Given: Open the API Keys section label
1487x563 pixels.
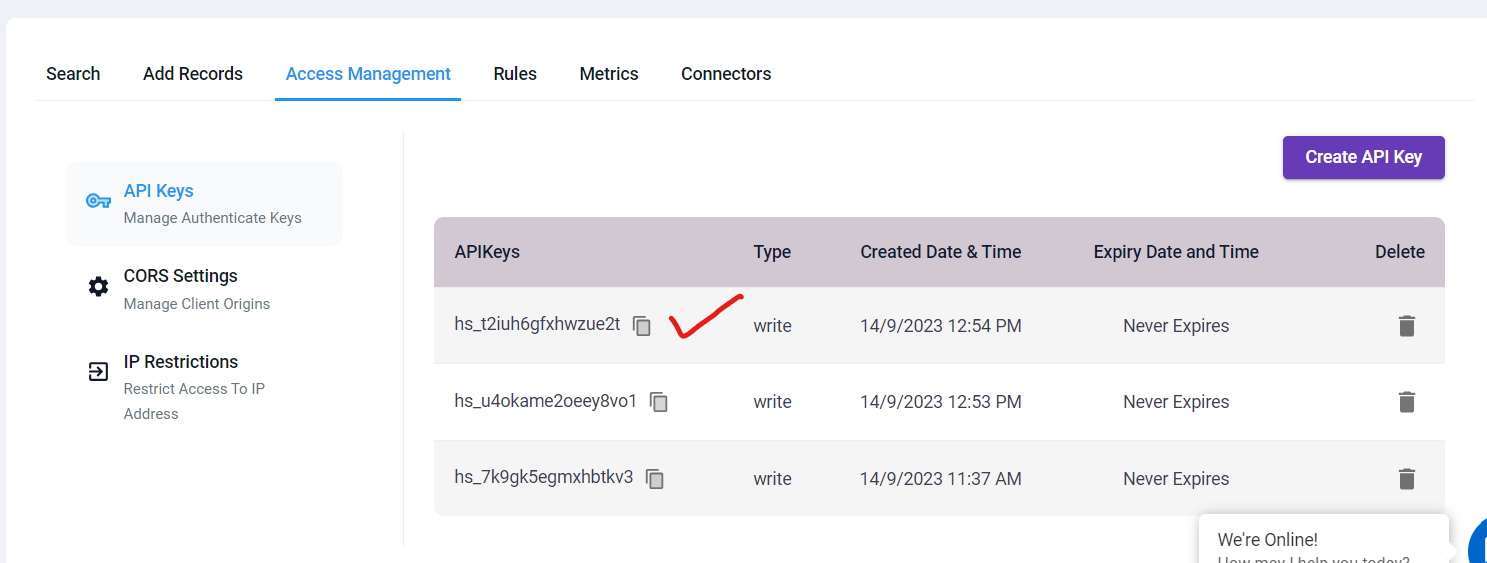Looking at the screenshot, I should 159,191.
